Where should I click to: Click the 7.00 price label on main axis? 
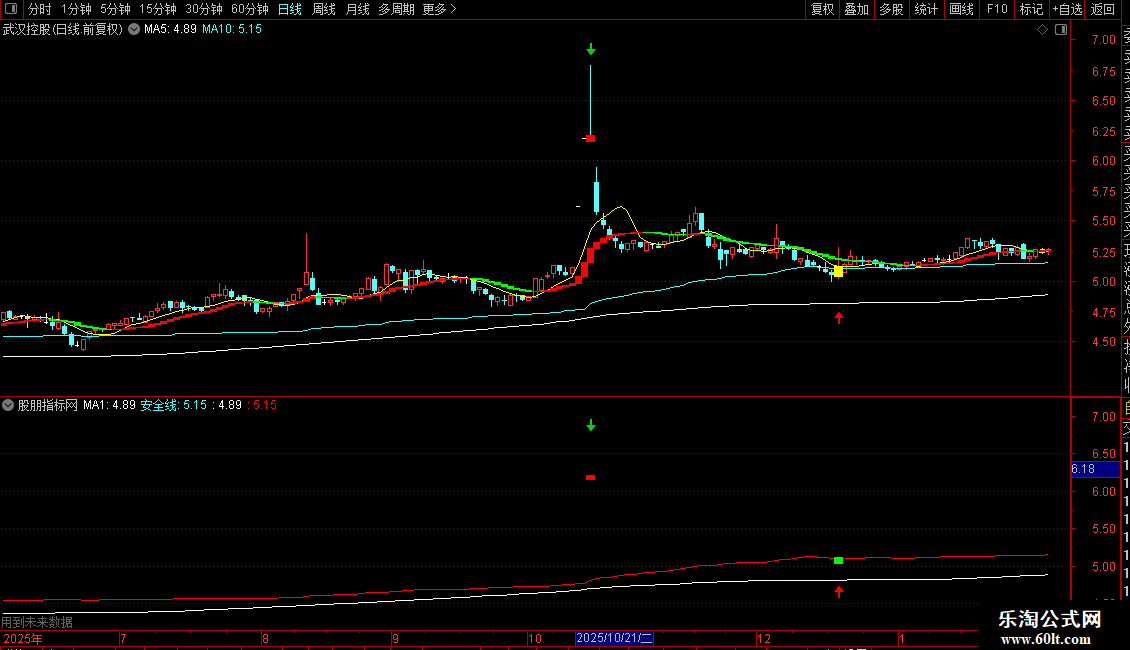[x=1103, y=40]
